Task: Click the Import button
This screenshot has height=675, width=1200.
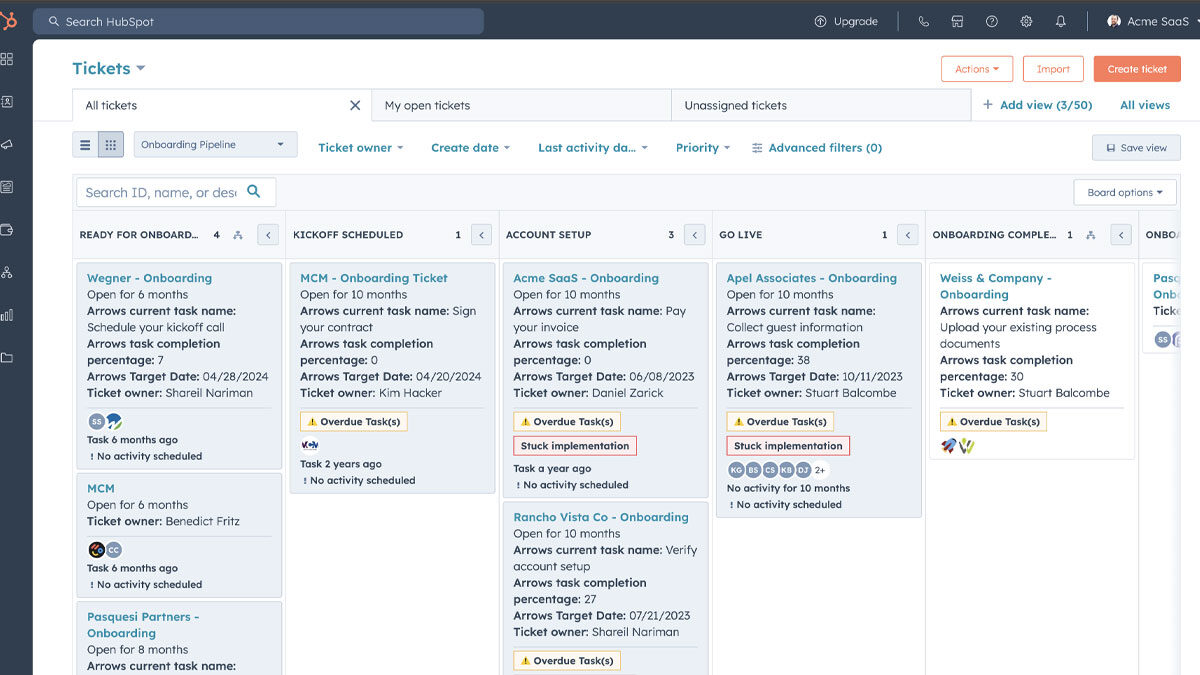Action: [1053, 69]
